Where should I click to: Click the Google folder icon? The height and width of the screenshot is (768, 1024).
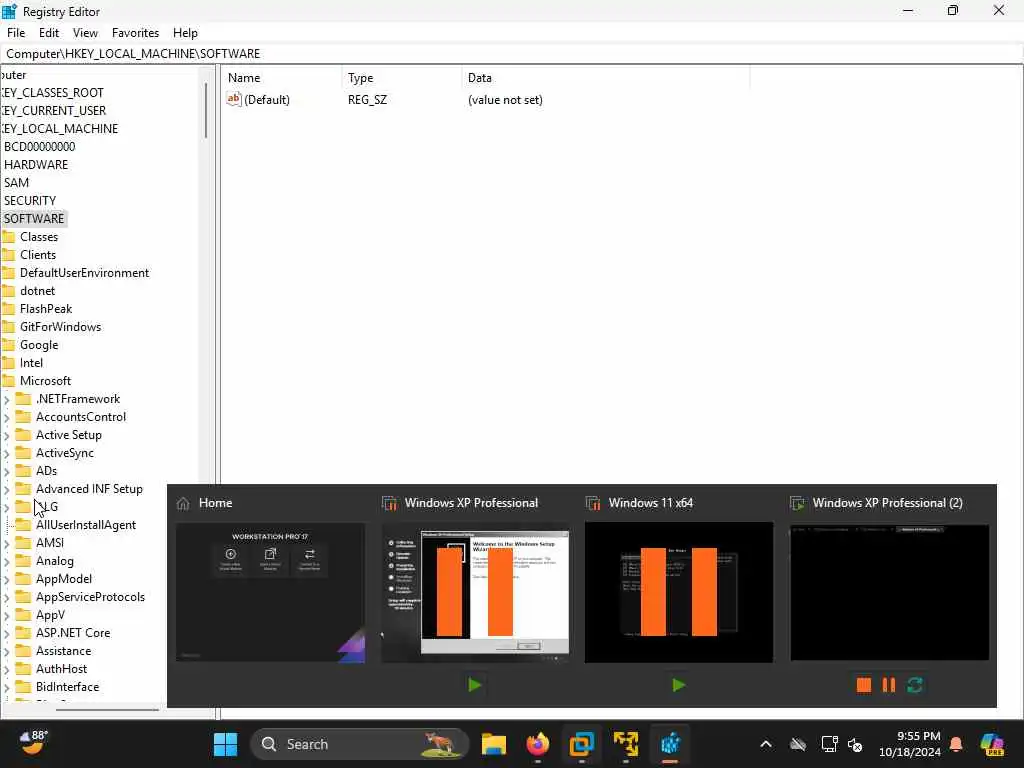tap(8, 345)
